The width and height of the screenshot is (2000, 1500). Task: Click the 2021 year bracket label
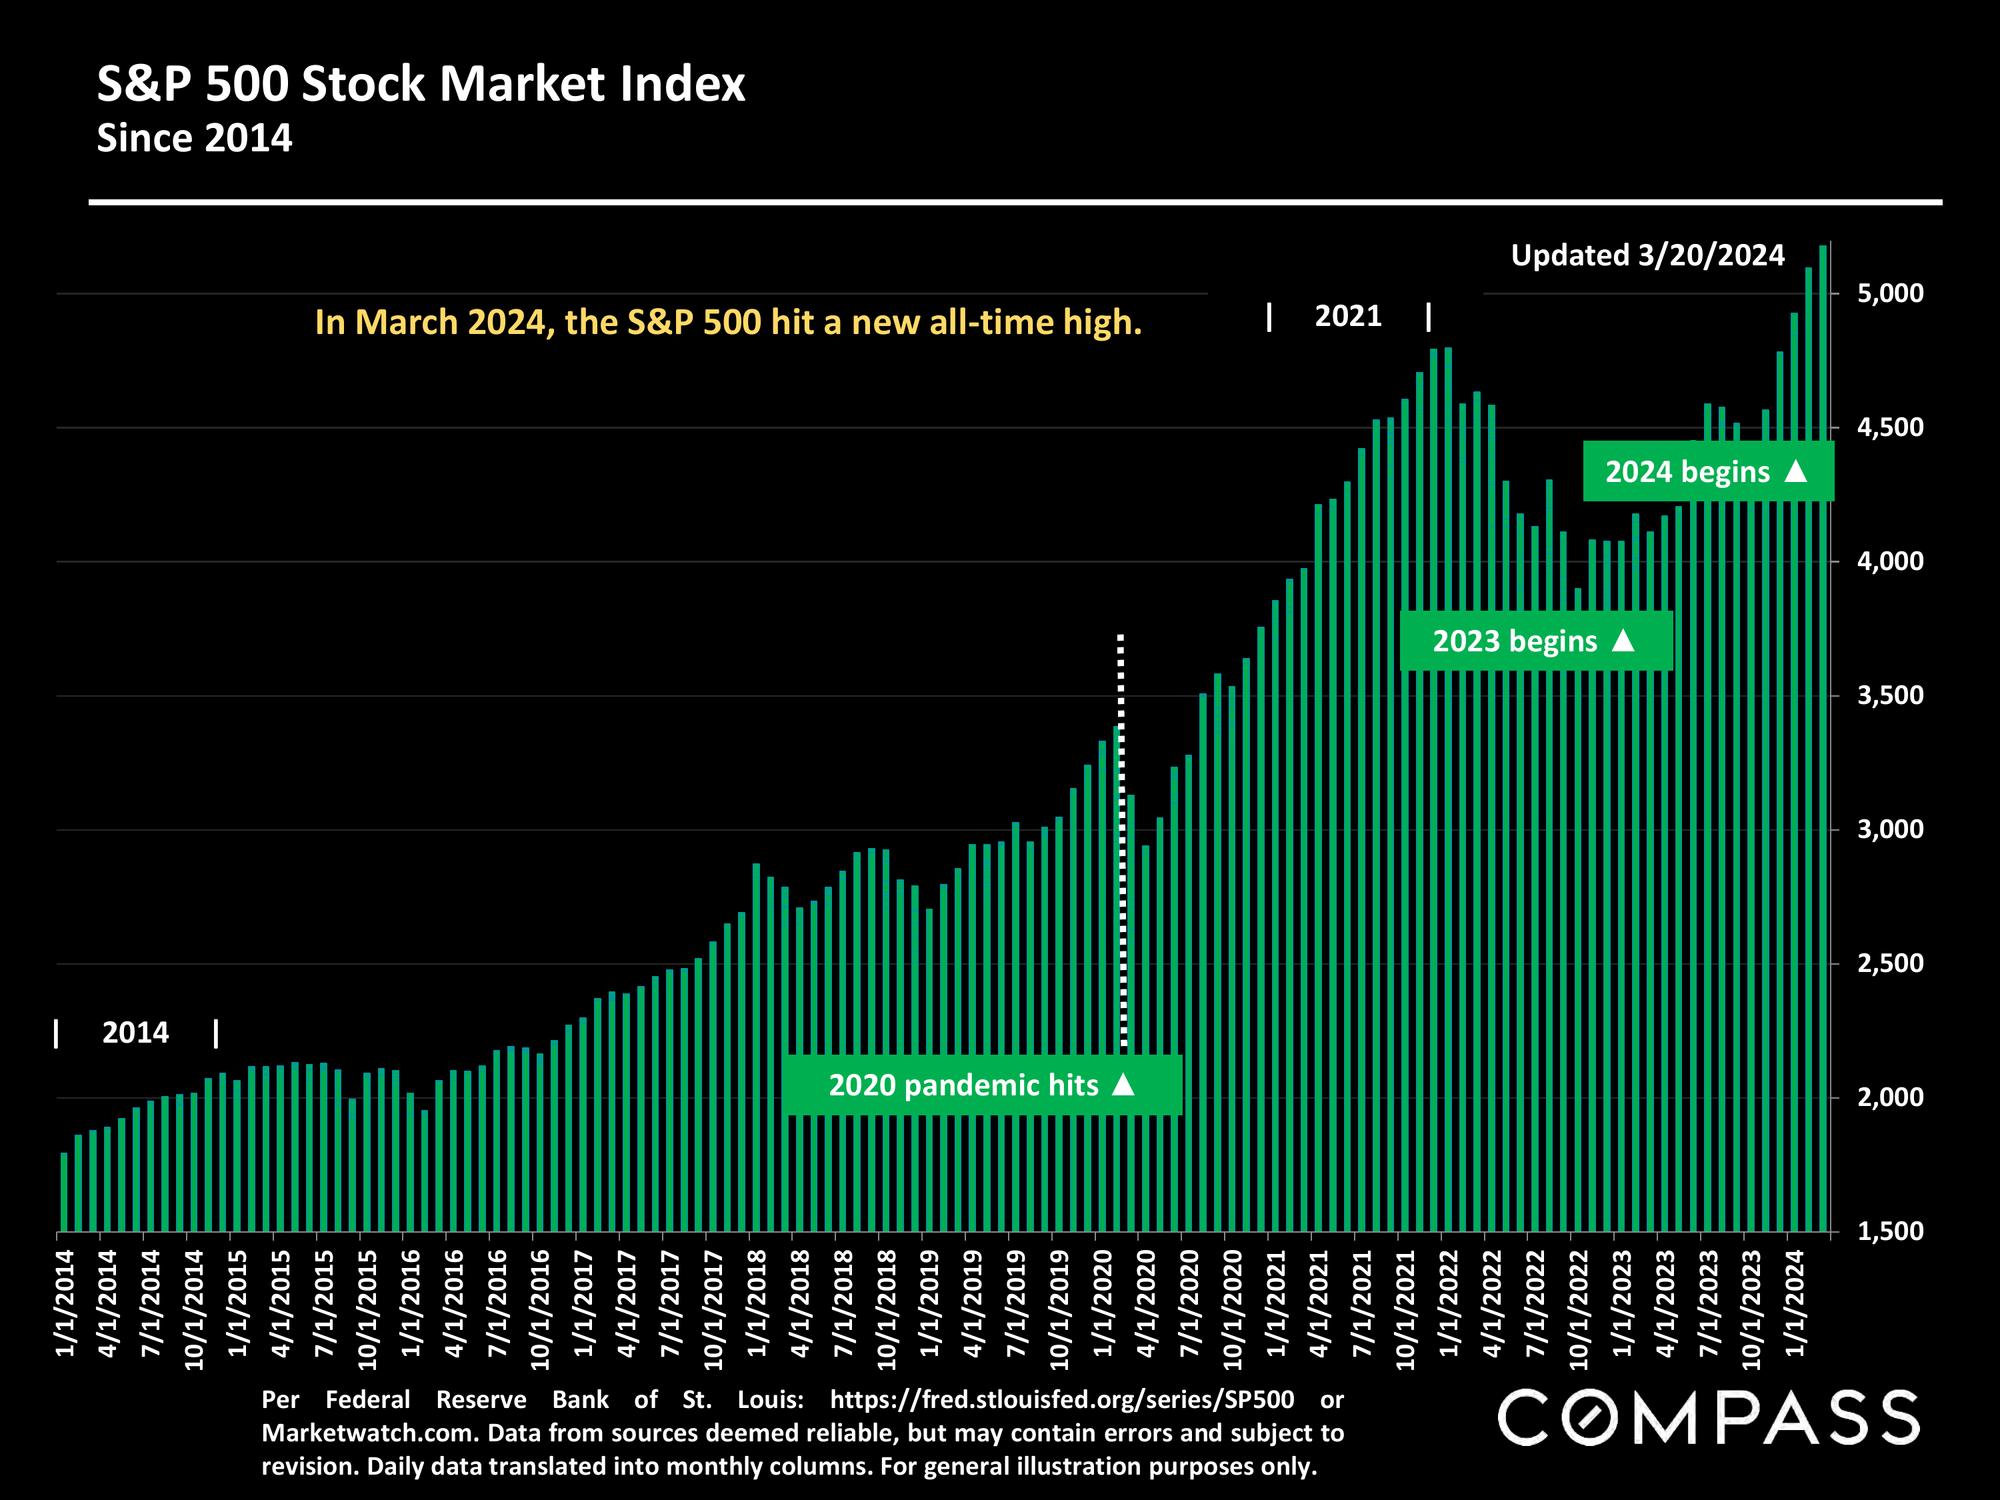point(1348,317)
